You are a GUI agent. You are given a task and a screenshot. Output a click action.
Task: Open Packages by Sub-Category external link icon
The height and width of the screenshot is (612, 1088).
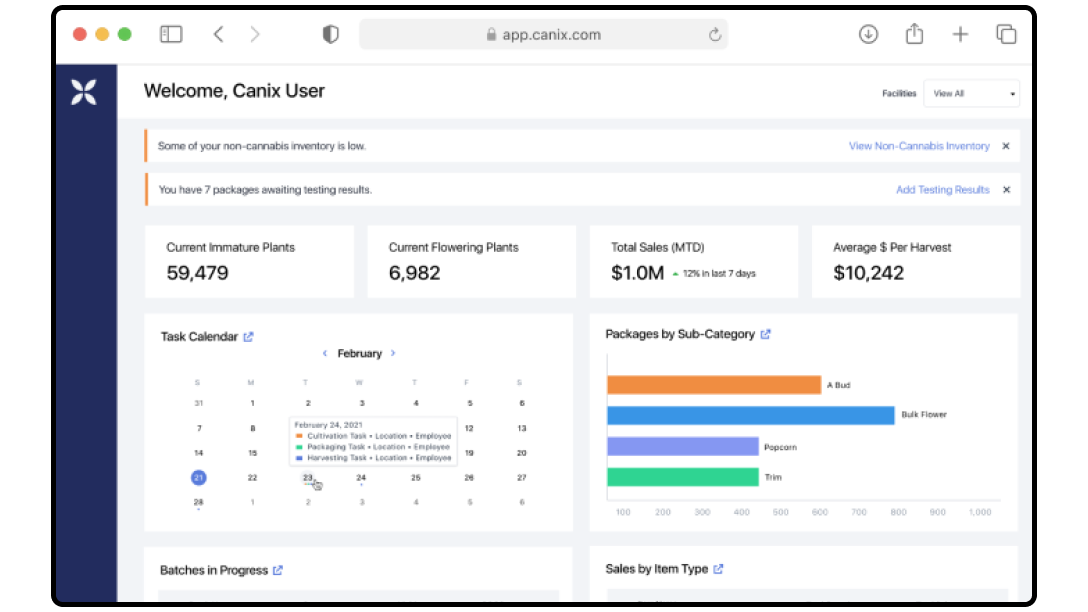[x=765, y=334]
